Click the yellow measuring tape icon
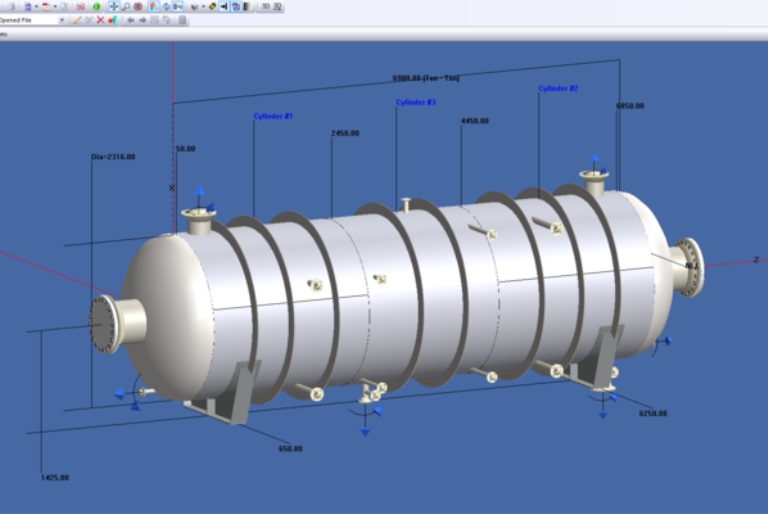Image resolution: width=768 pixels, height=514 pixels. [x=212, y=6]
